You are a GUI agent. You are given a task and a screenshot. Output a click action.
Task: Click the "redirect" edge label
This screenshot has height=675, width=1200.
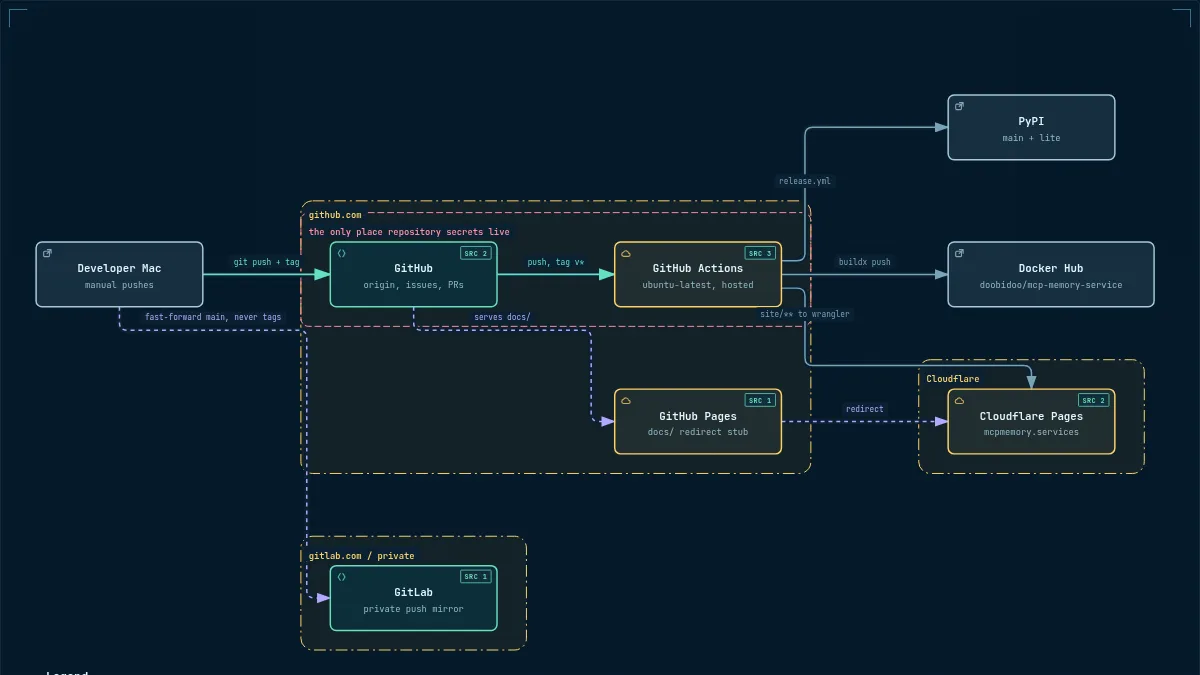tap(864, 409)
